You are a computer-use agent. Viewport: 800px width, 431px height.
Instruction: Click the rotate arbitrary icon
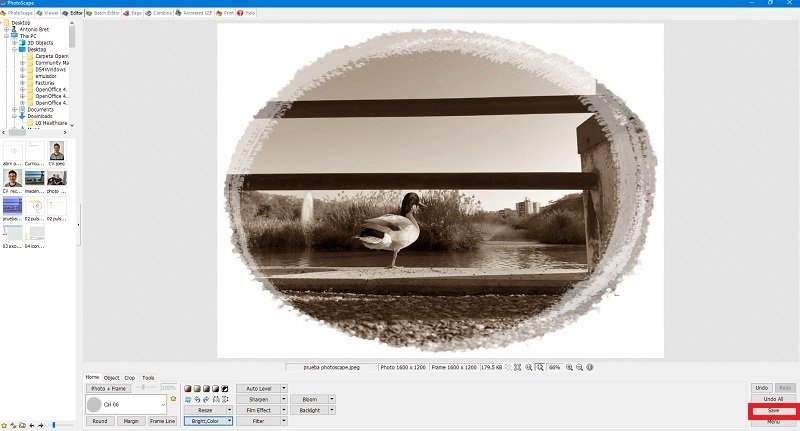click(x=188, y=399)
